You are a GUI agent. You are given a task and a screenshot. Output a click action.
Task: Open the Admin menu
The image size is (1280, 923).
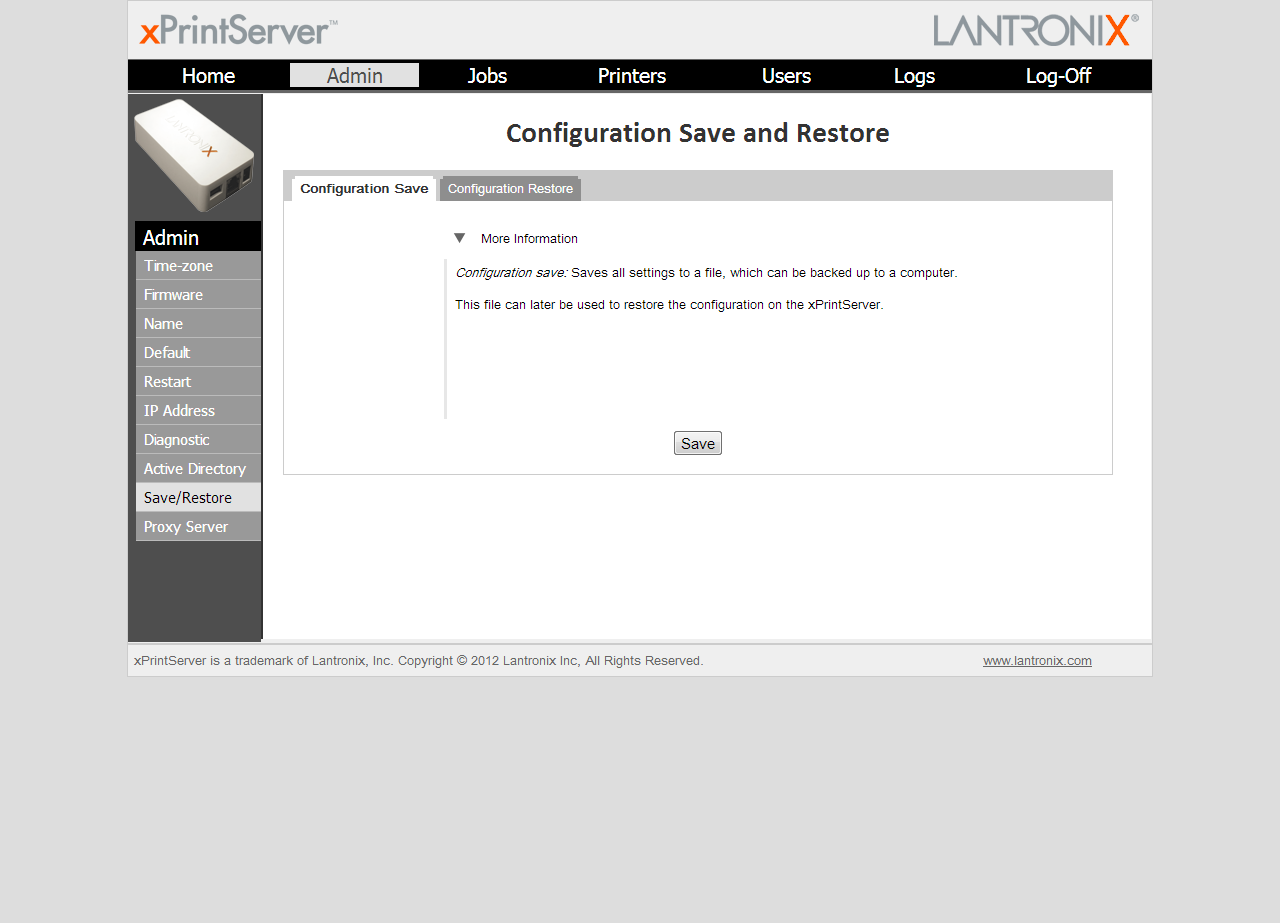pyautogui.click(x=354, y=75)
